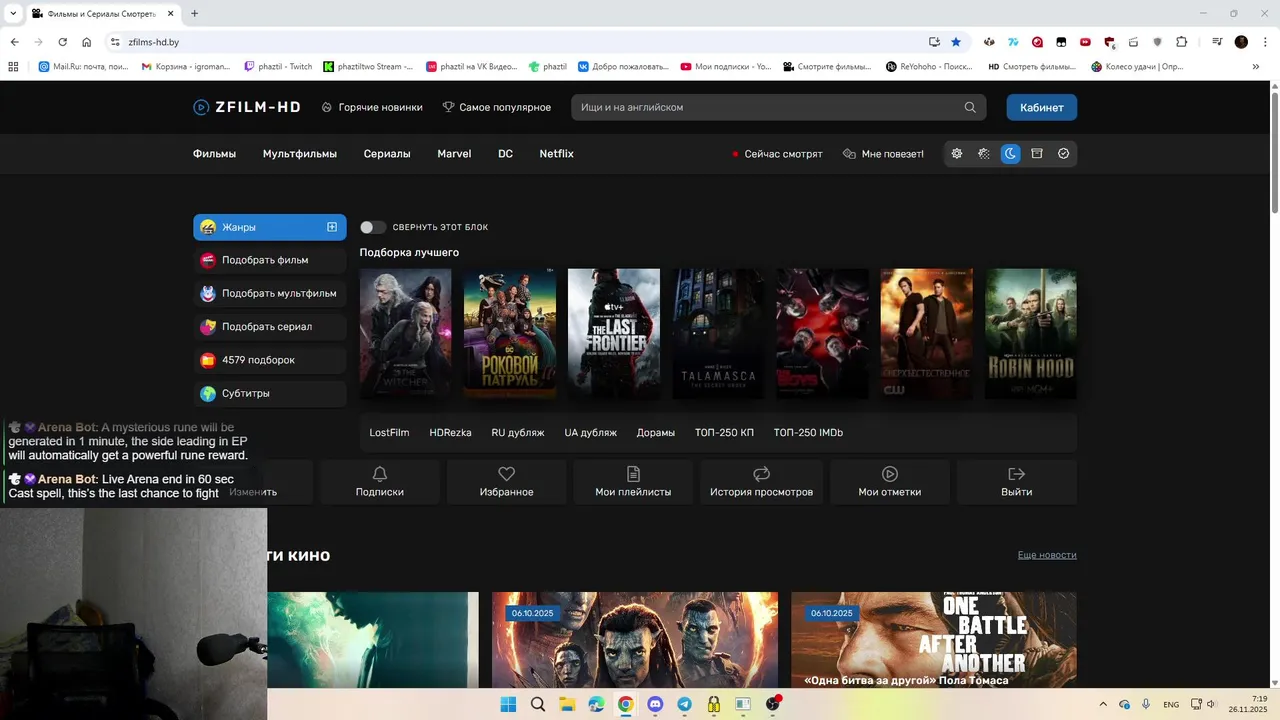Open Избранное with heart icon
The image size is (1280, 720).
(x=507, y=482)
